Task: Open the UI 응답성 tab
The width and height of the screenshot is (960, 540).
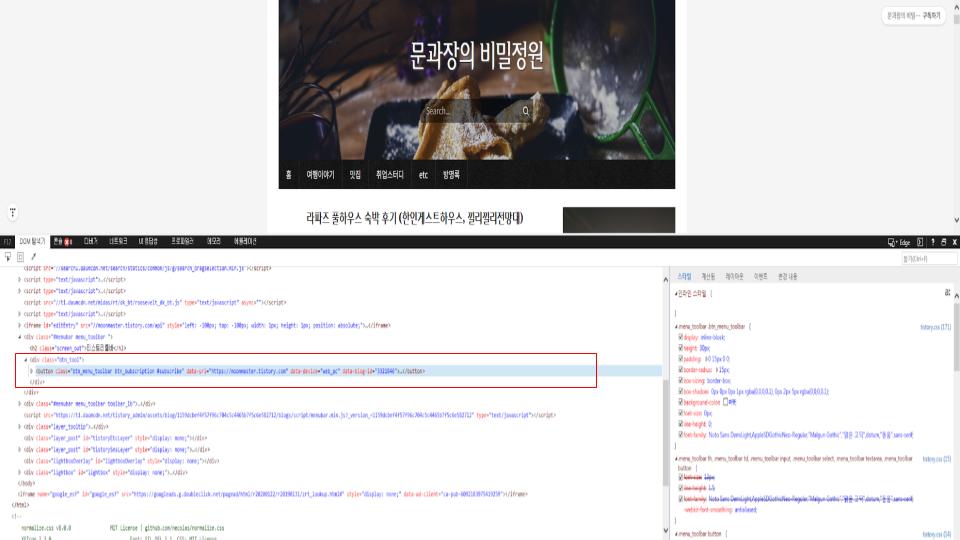Action: point(148,241)
